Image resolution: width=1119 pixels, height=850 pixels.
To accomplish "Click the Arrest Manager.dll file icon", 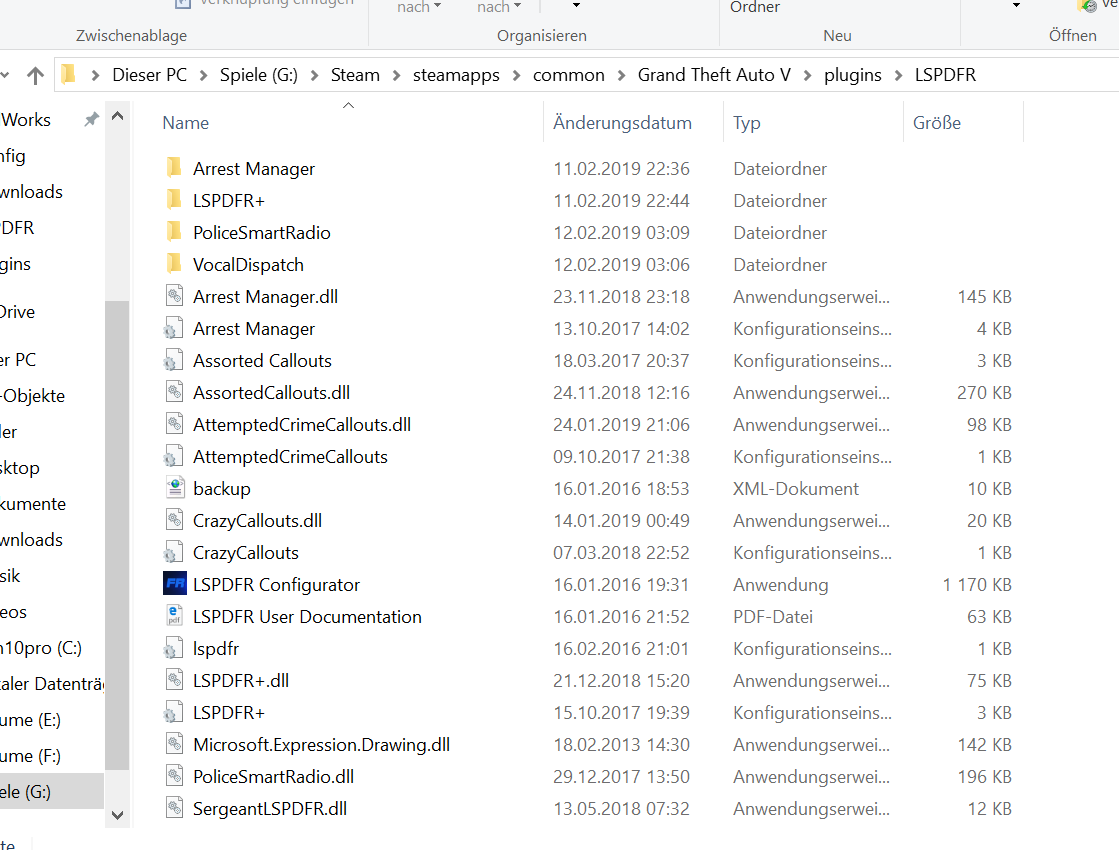I will pos(174,296).
